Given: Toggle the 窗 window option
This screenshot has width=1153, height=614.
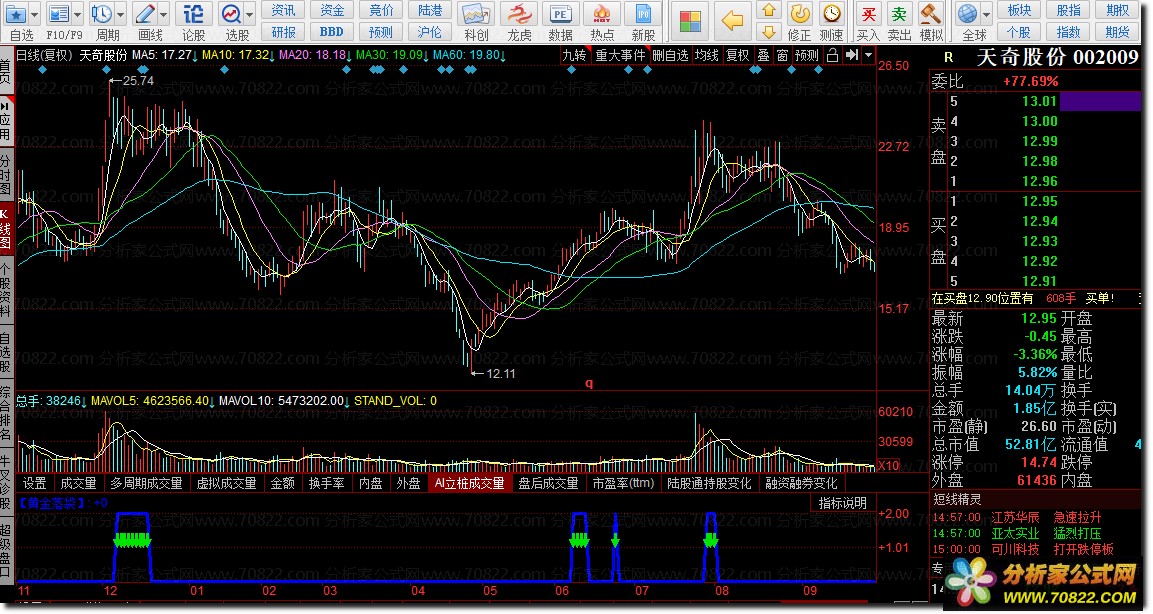Looking at the screenshot, I should (782, 55).
